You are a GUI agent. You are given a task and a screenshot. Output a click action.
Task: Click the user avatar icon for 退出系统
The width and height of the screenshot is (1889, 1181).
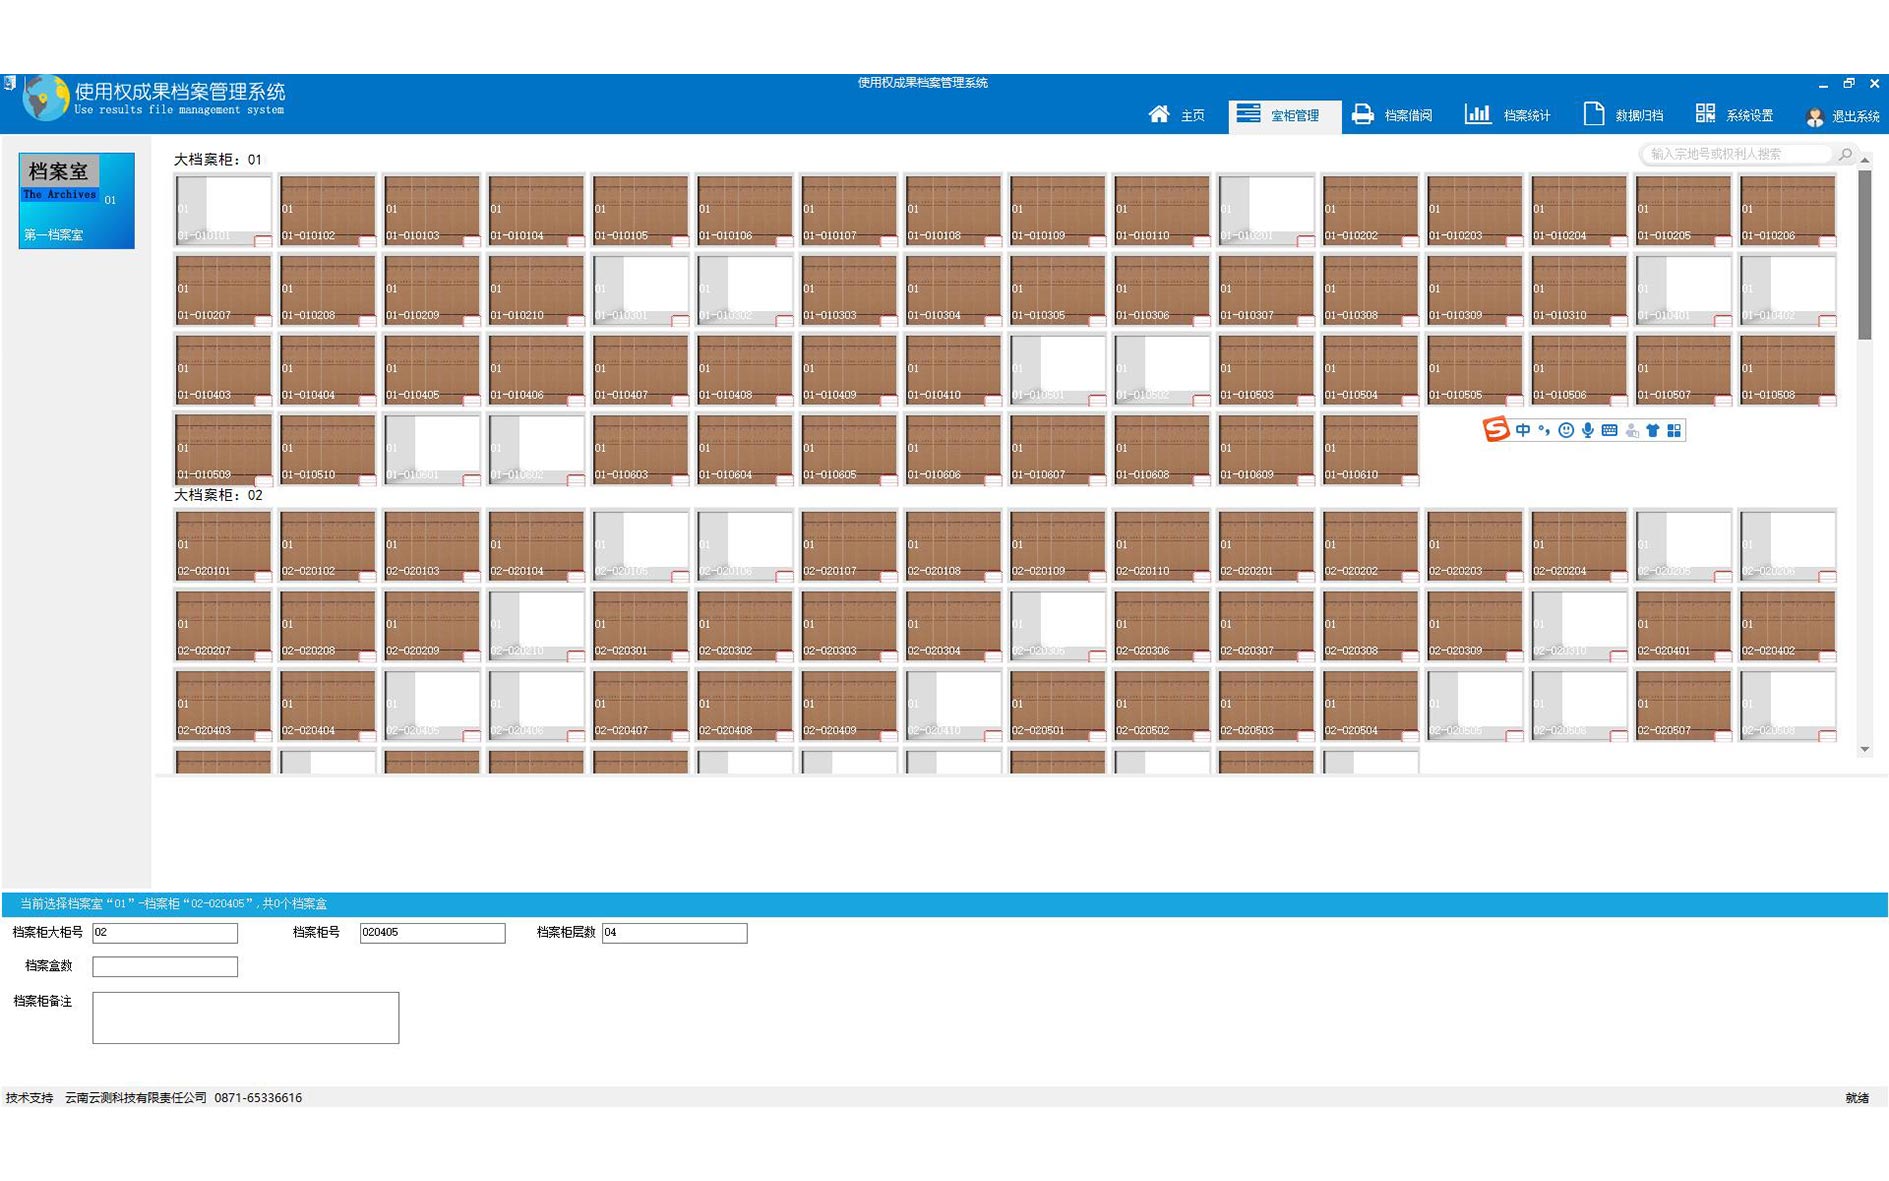click(x=1815, y=117)
